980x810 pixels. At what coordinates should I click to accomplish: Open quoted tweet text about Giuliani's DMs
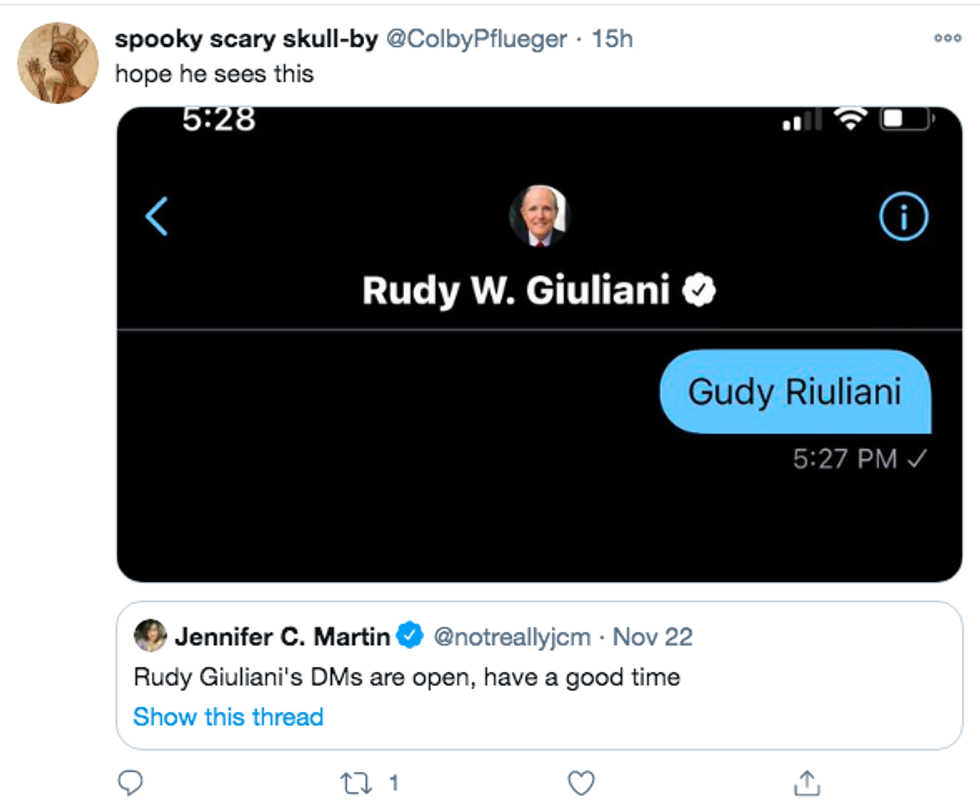click(x=406, y=677)
